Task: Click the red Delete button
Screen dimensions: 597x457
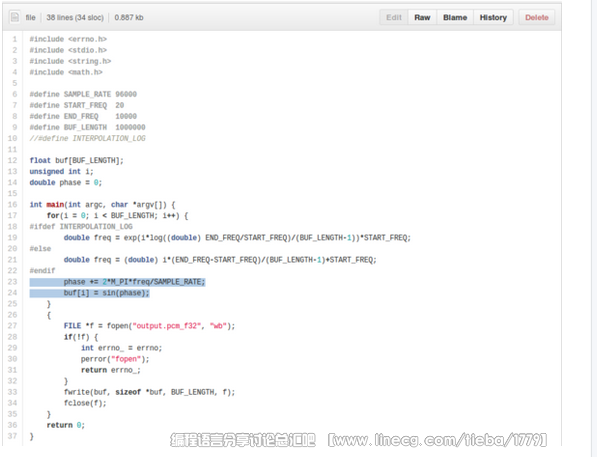Action: (x=536, y=18)
